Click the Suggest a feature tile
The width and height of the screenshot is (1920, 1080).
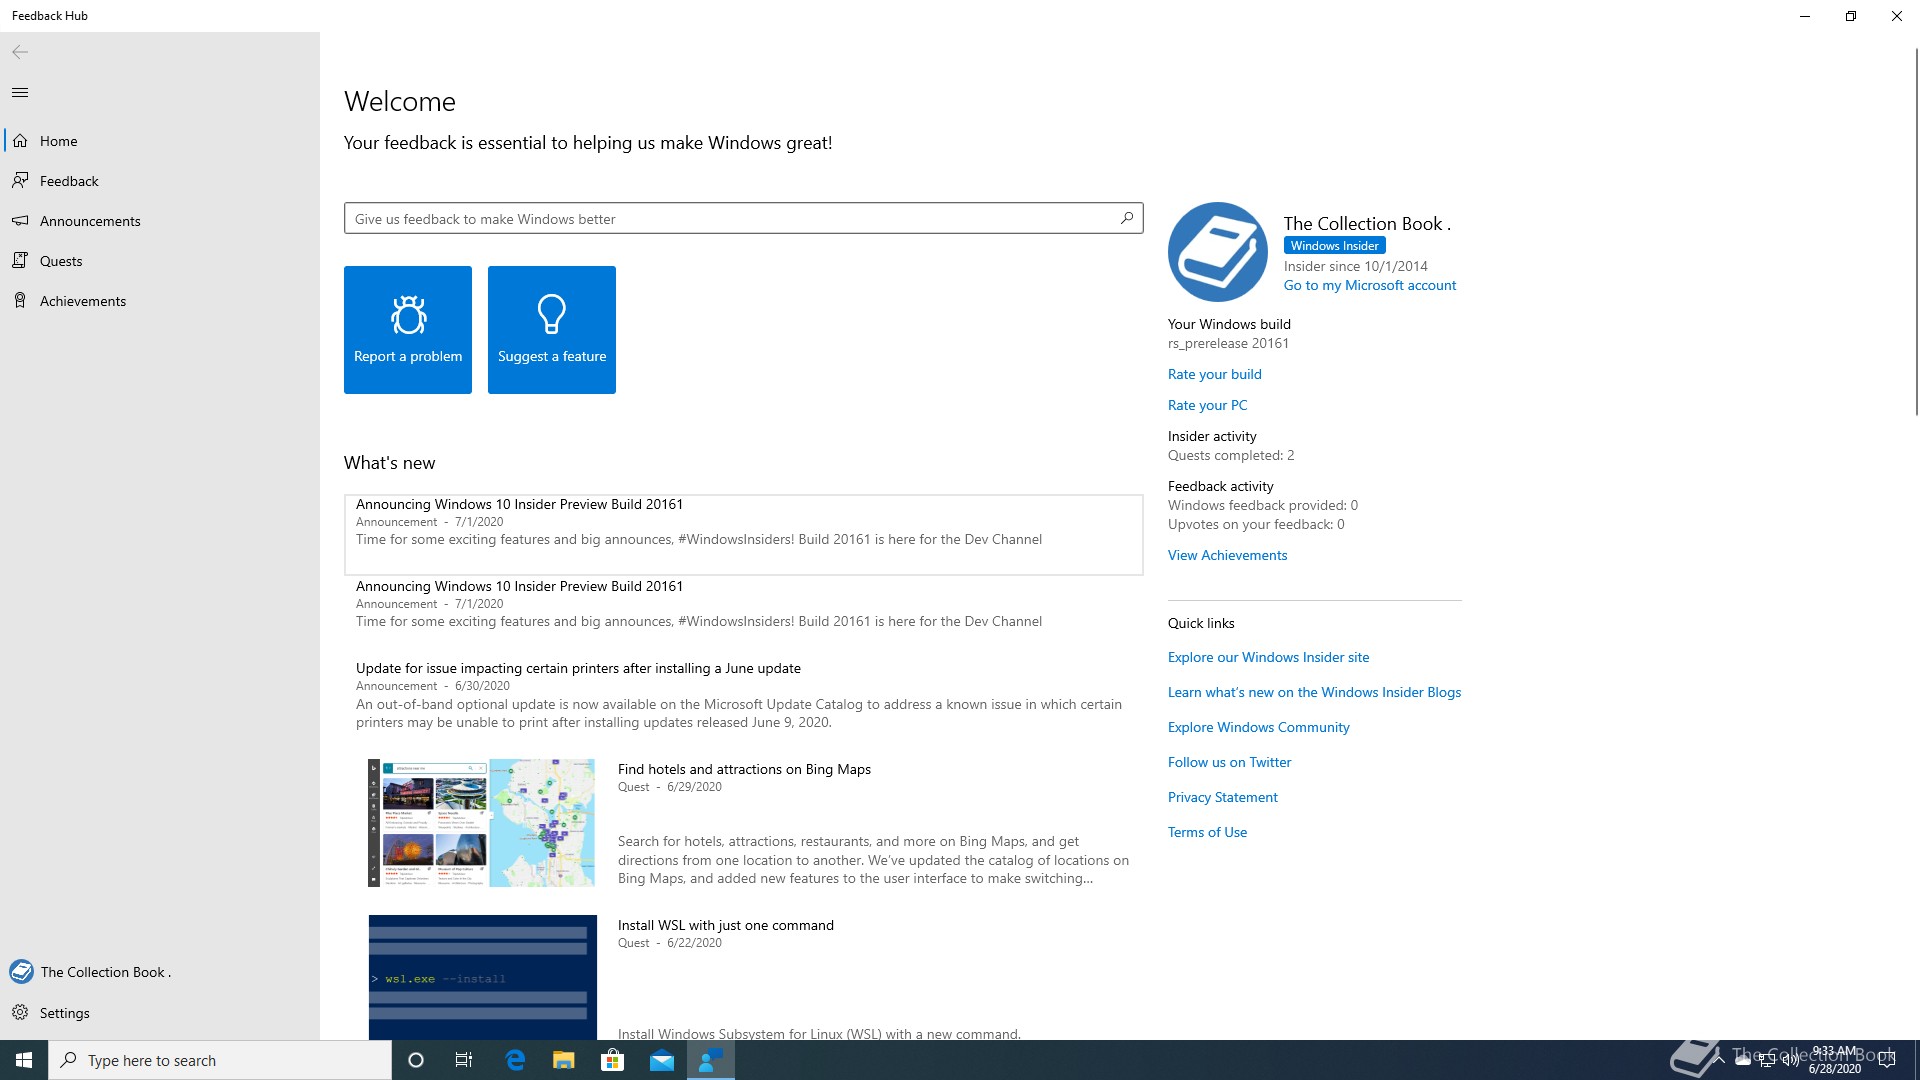[x=552, y=330]
